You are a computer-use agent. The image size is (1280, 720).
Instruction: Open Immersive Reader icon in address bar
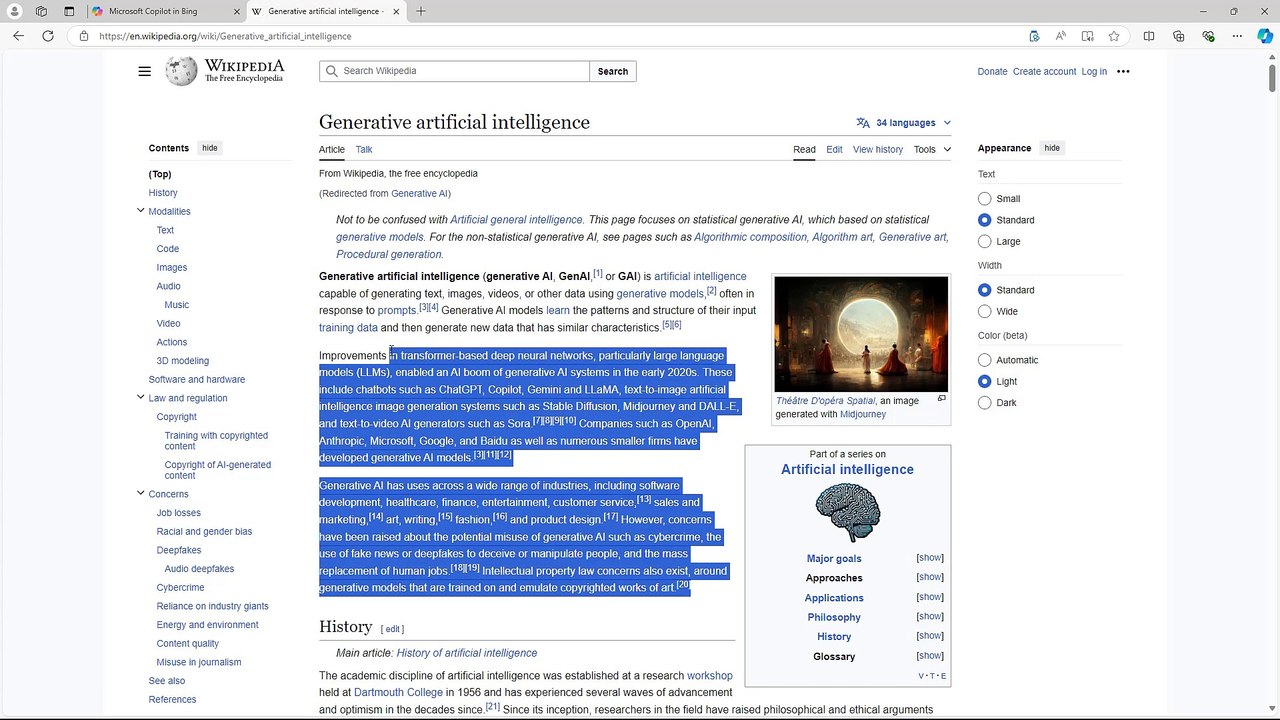pyautogui.click(x=1087, y=36)
